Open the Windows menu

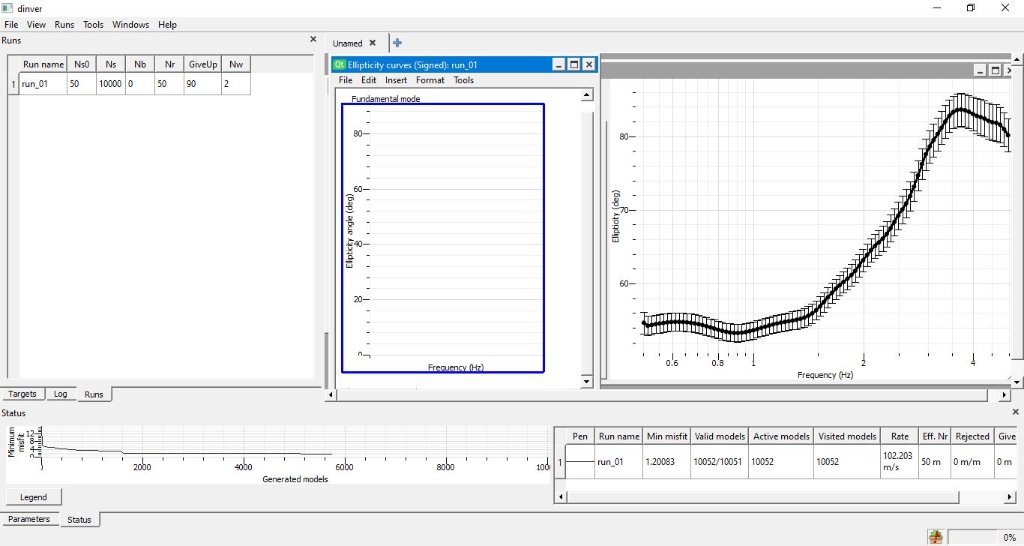click(130, 24)
